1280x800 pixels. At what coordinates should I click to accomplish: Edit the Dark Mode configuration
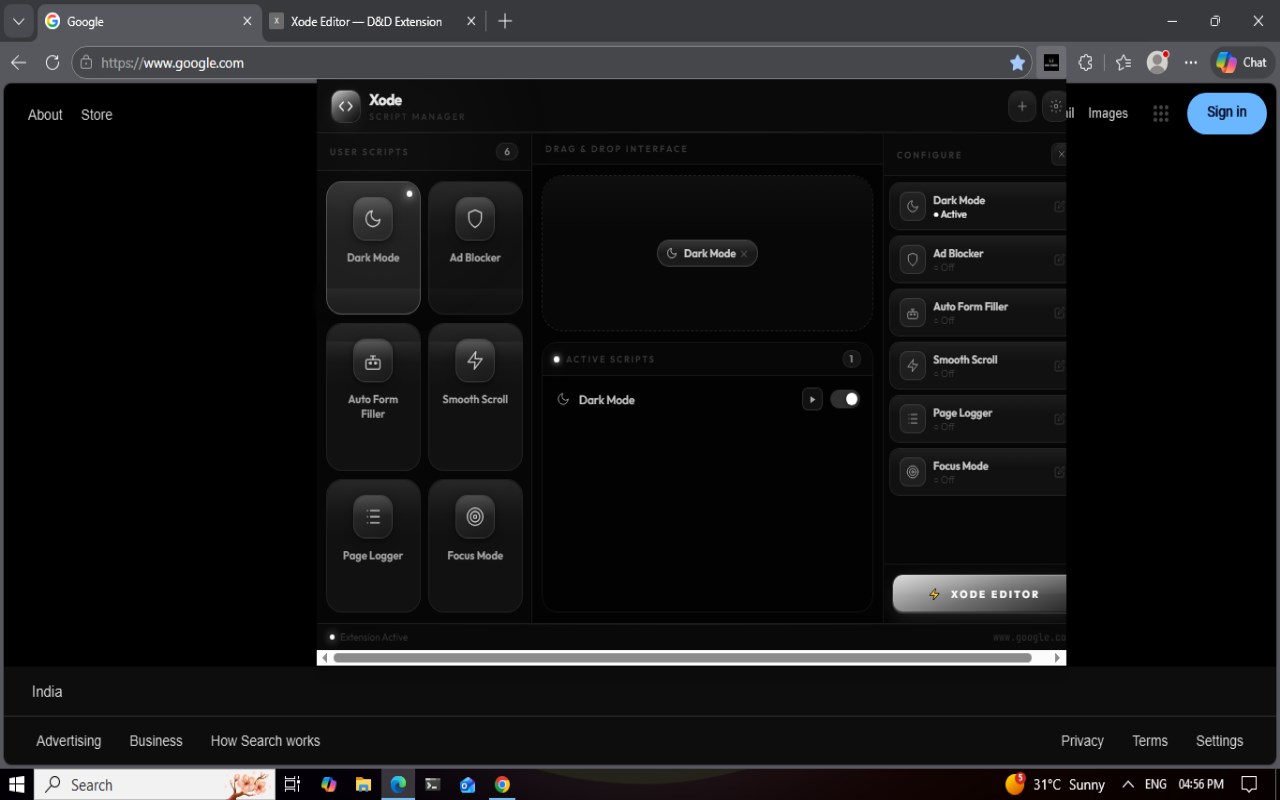[x=1059, y=207]
